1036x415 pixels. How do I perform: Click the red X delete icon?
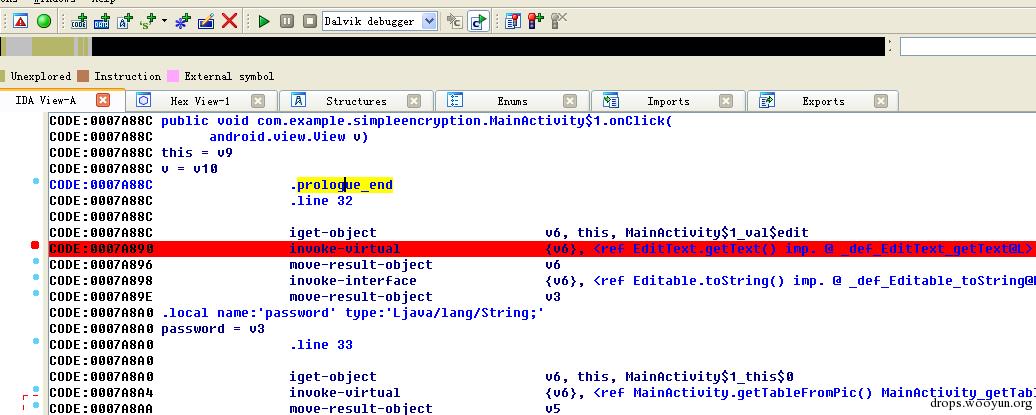tap(229, 21)
